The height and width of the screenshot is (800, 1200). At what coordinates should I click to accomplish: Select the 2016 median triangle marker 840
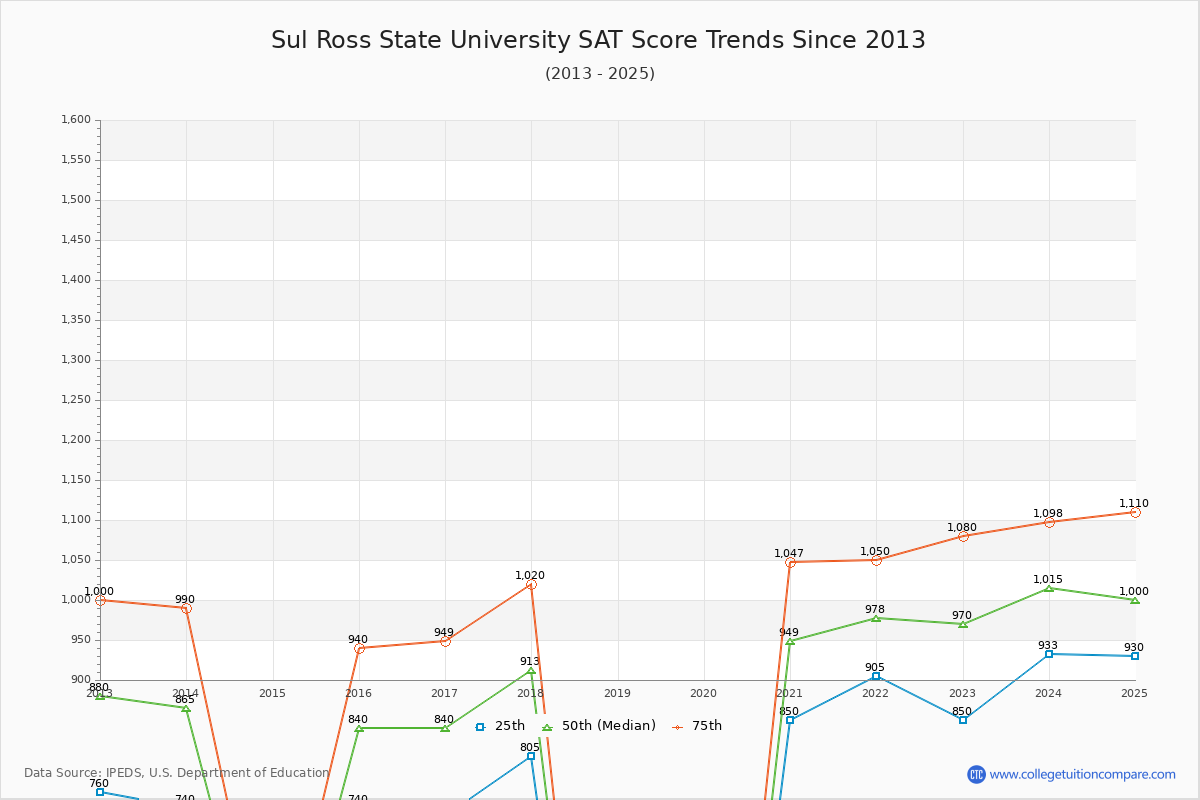point(359,728)
